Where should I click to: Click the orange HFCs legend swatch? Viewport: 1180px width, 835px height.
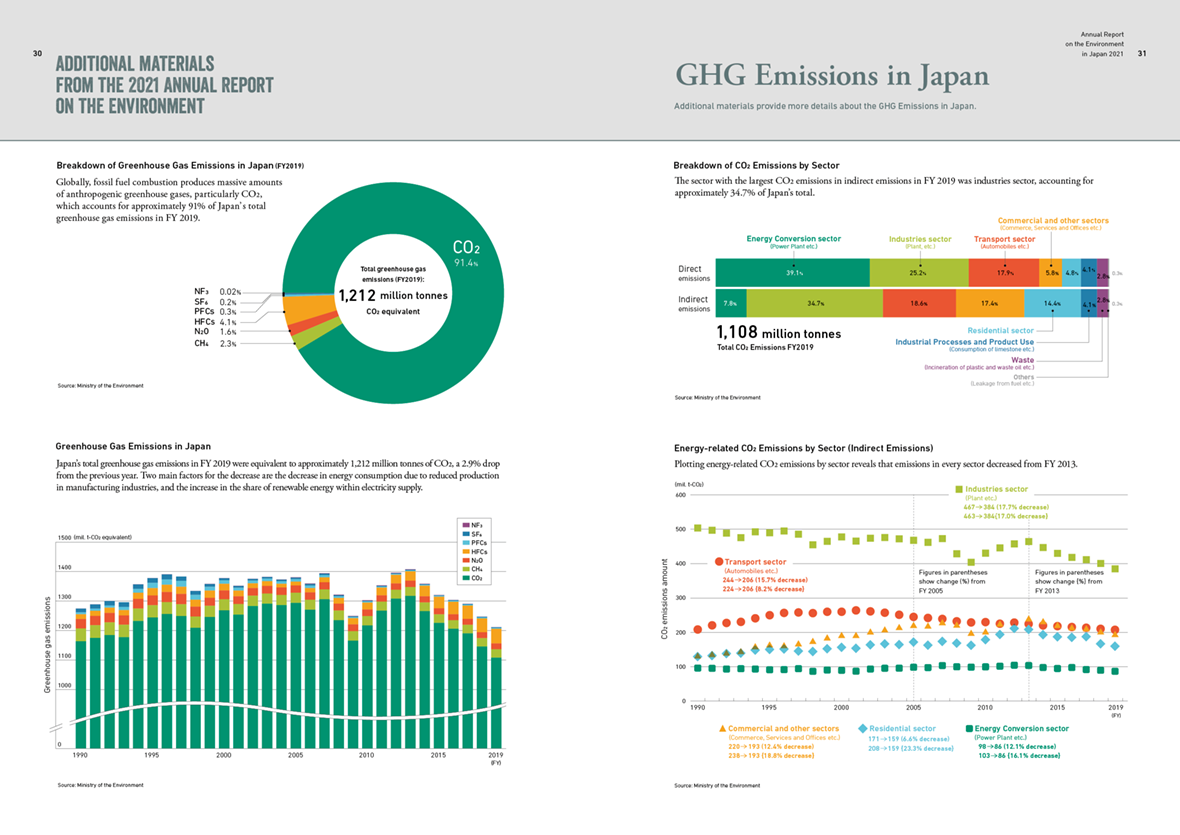(x=461, y=551)
